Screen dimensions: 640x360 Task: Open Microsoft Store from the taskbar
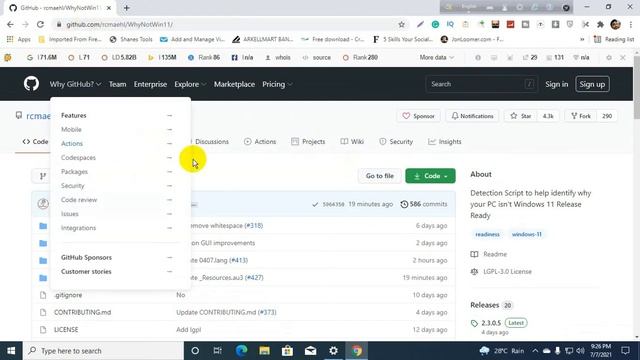tap(287, 351)
